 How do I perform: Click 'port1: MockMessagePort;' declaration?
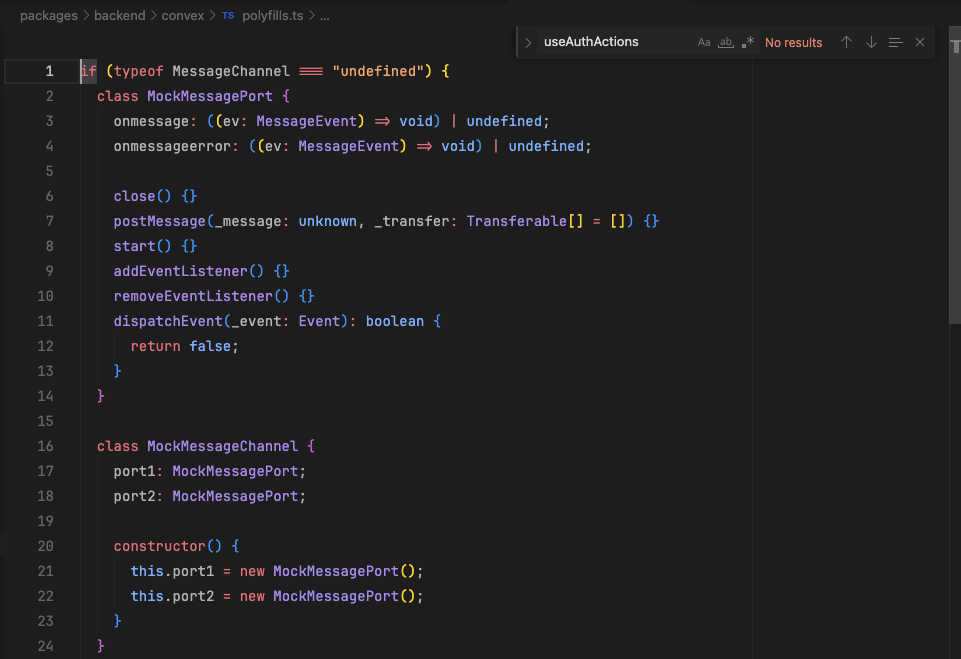[210, 471]
